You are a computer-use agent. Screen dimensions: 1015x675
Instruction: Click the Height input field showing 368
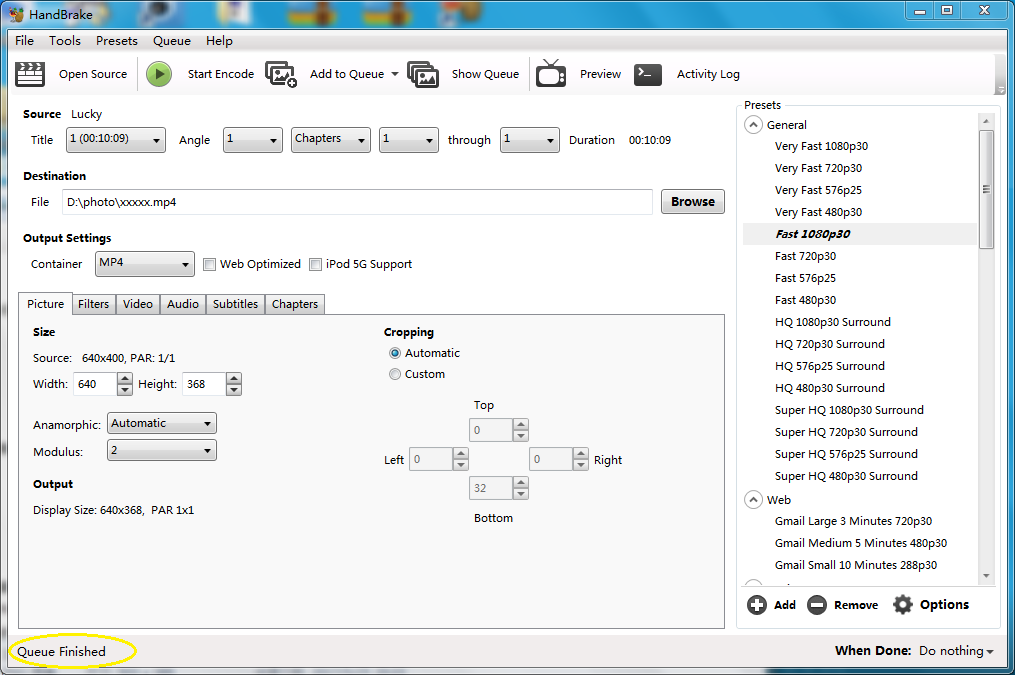pos(204,384)
